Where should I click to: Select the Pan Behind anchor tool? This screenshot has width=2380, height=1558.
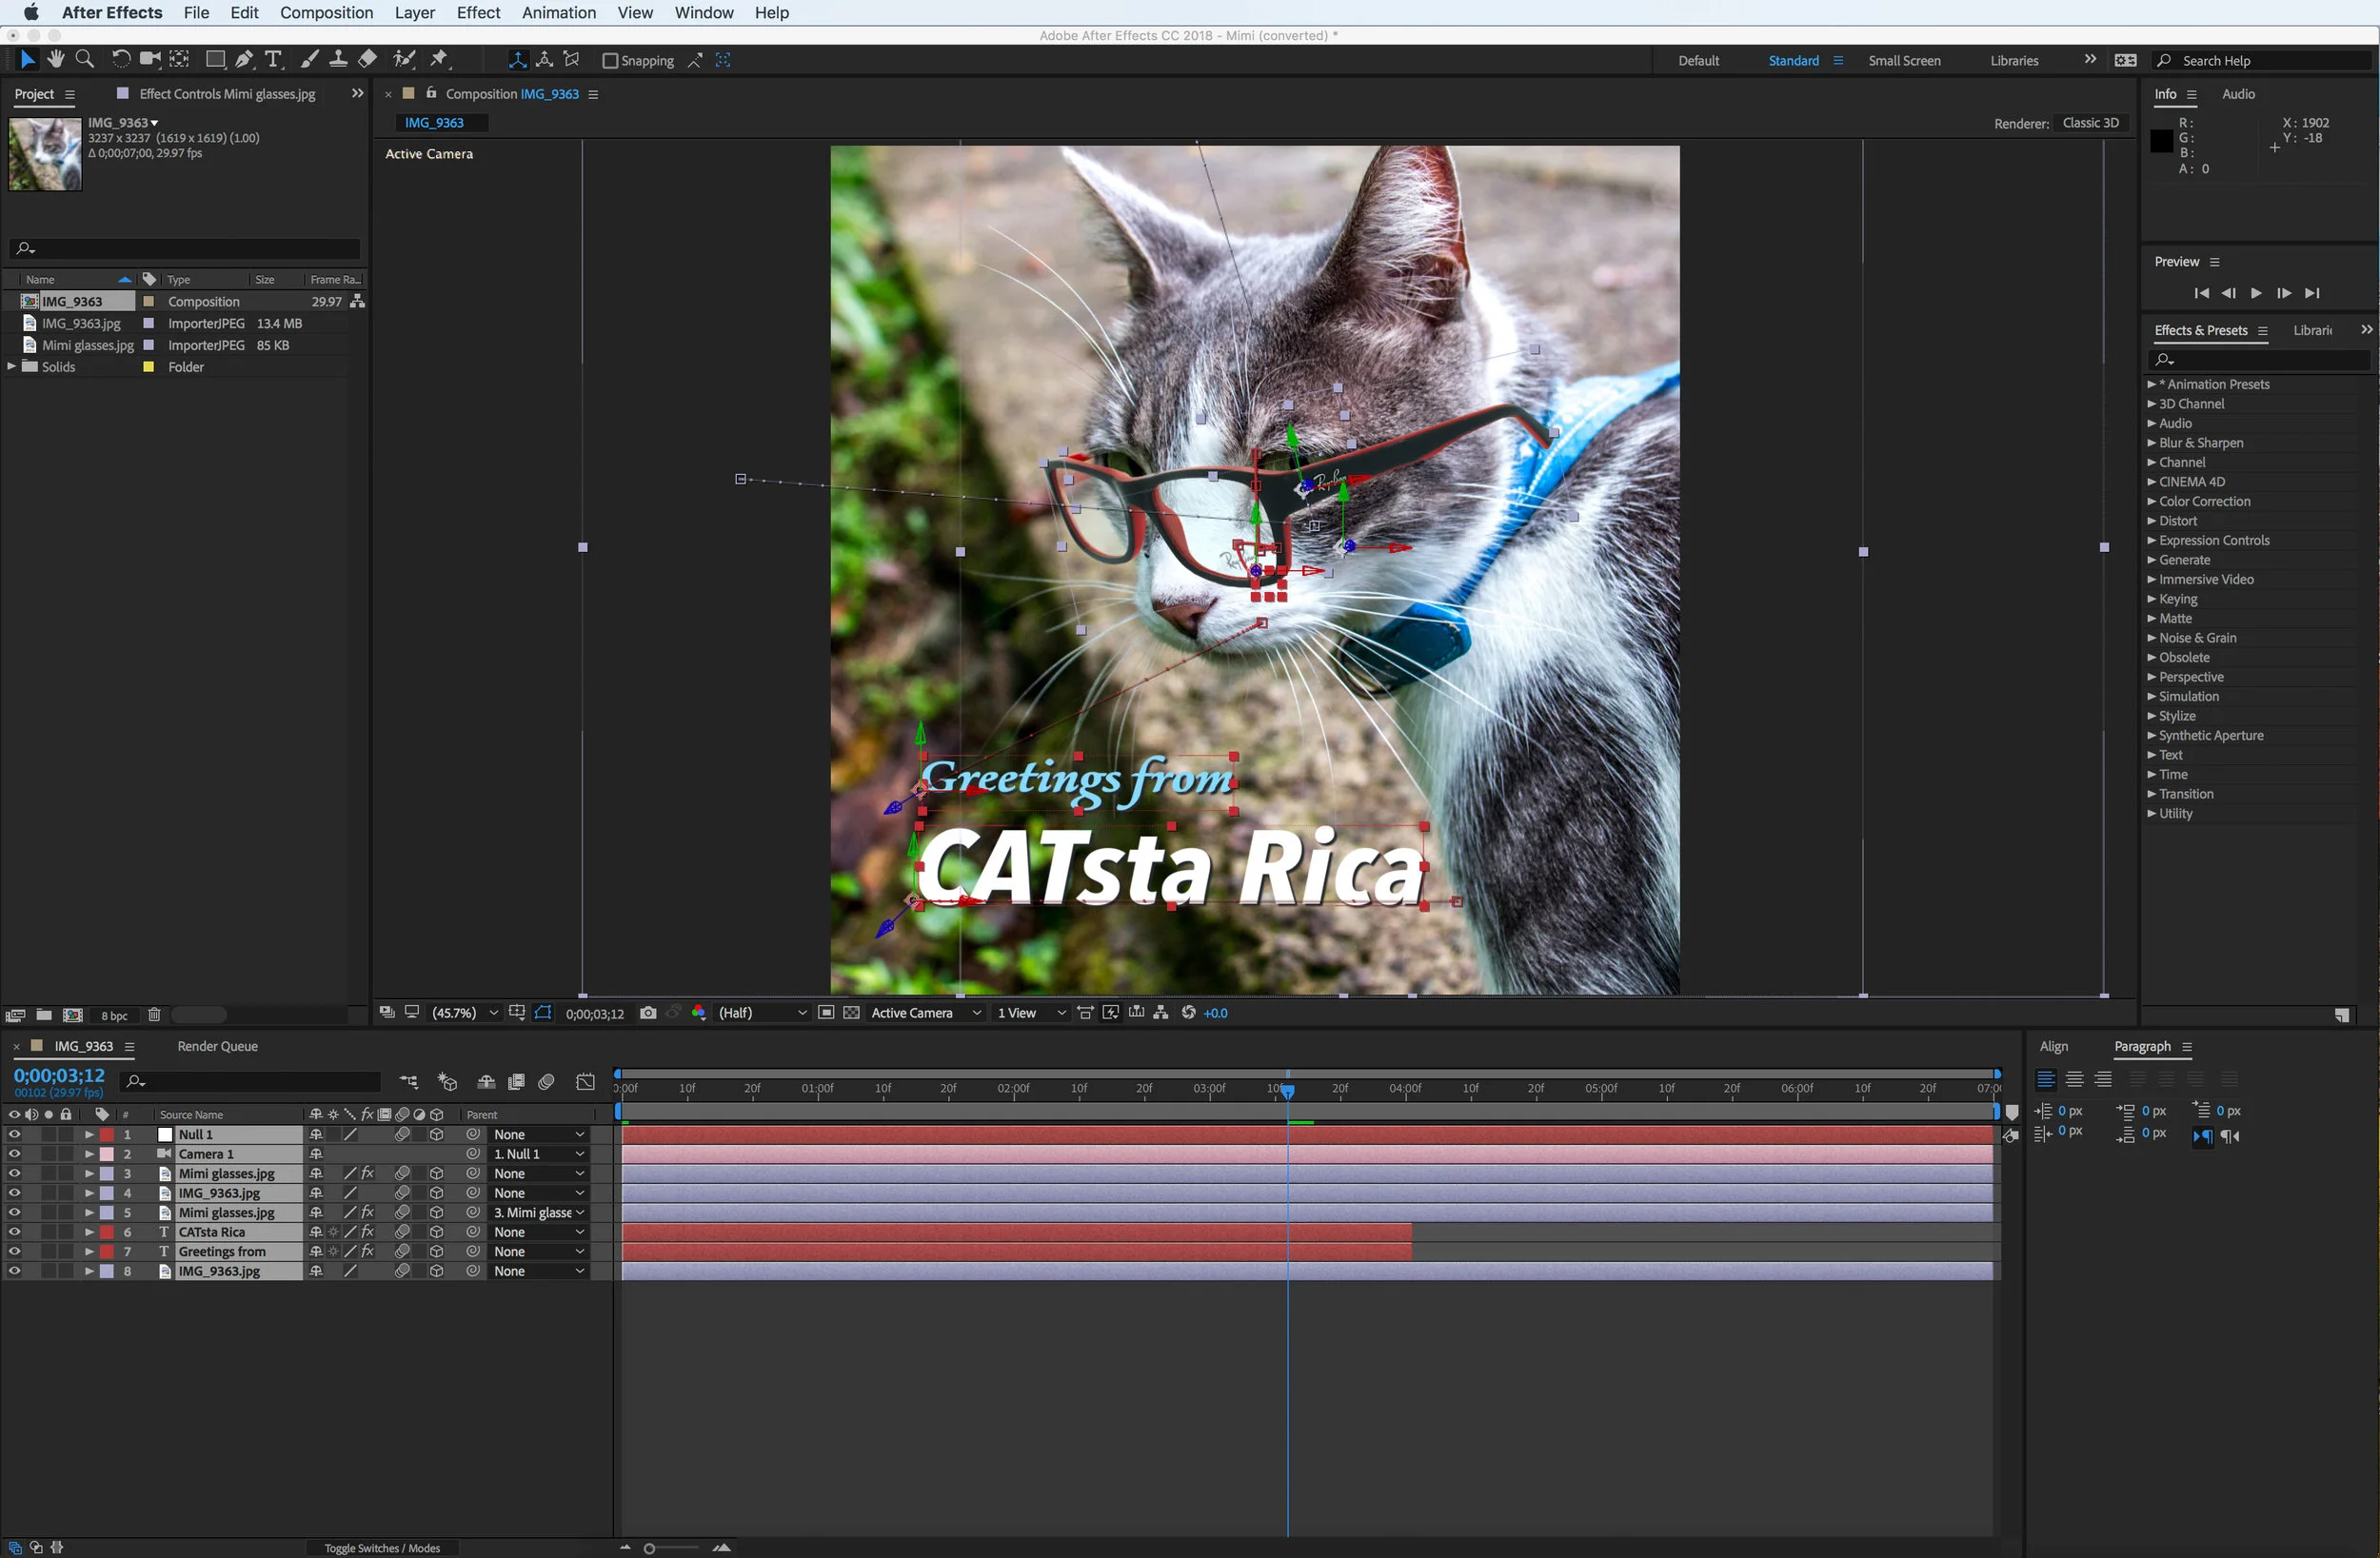pos(179,60)
